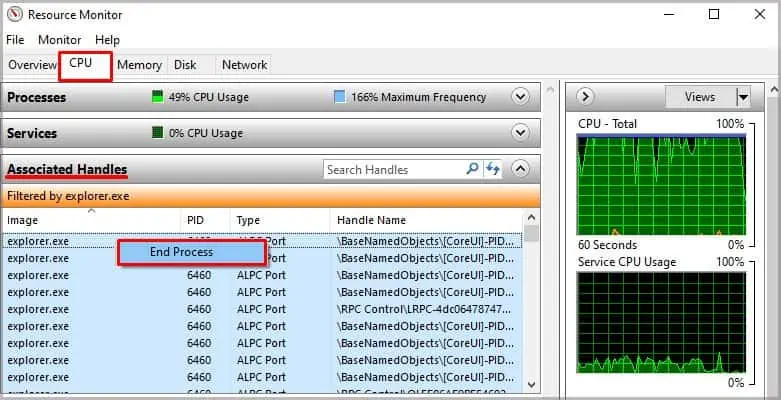Viewport: 781px width, 400px height.
Task: Click the Service CPU Usage graph
Action: [661, 322]
